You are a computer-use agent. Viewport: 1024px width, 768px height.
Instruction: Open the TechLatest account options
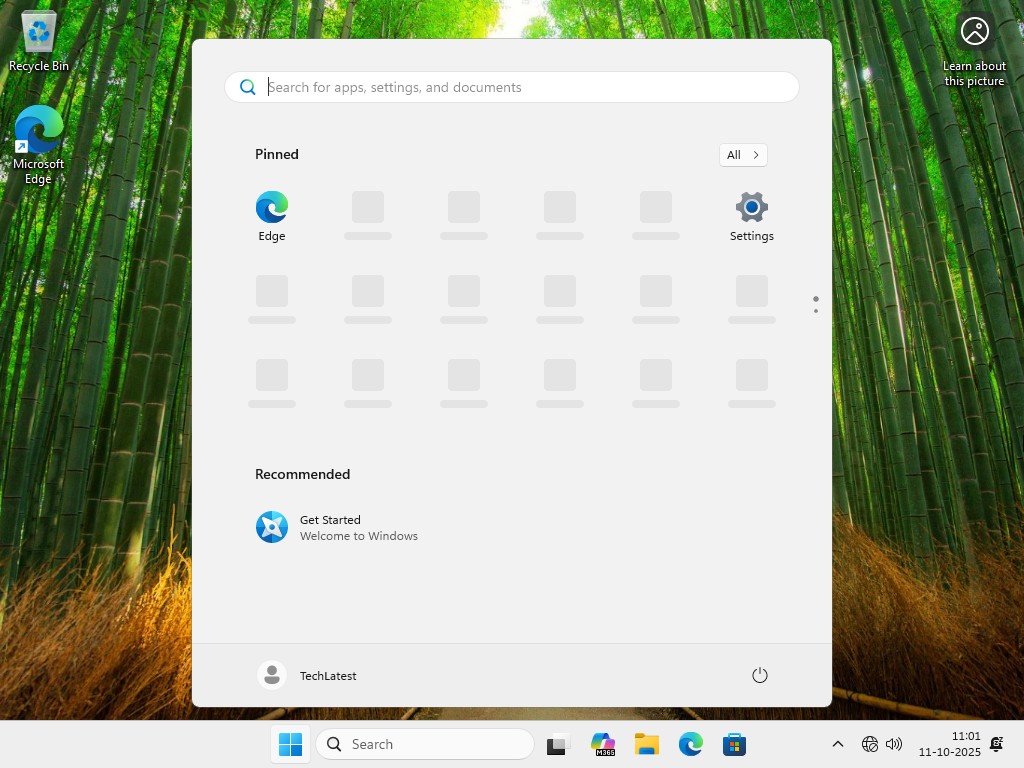click(x=307, y=675)
